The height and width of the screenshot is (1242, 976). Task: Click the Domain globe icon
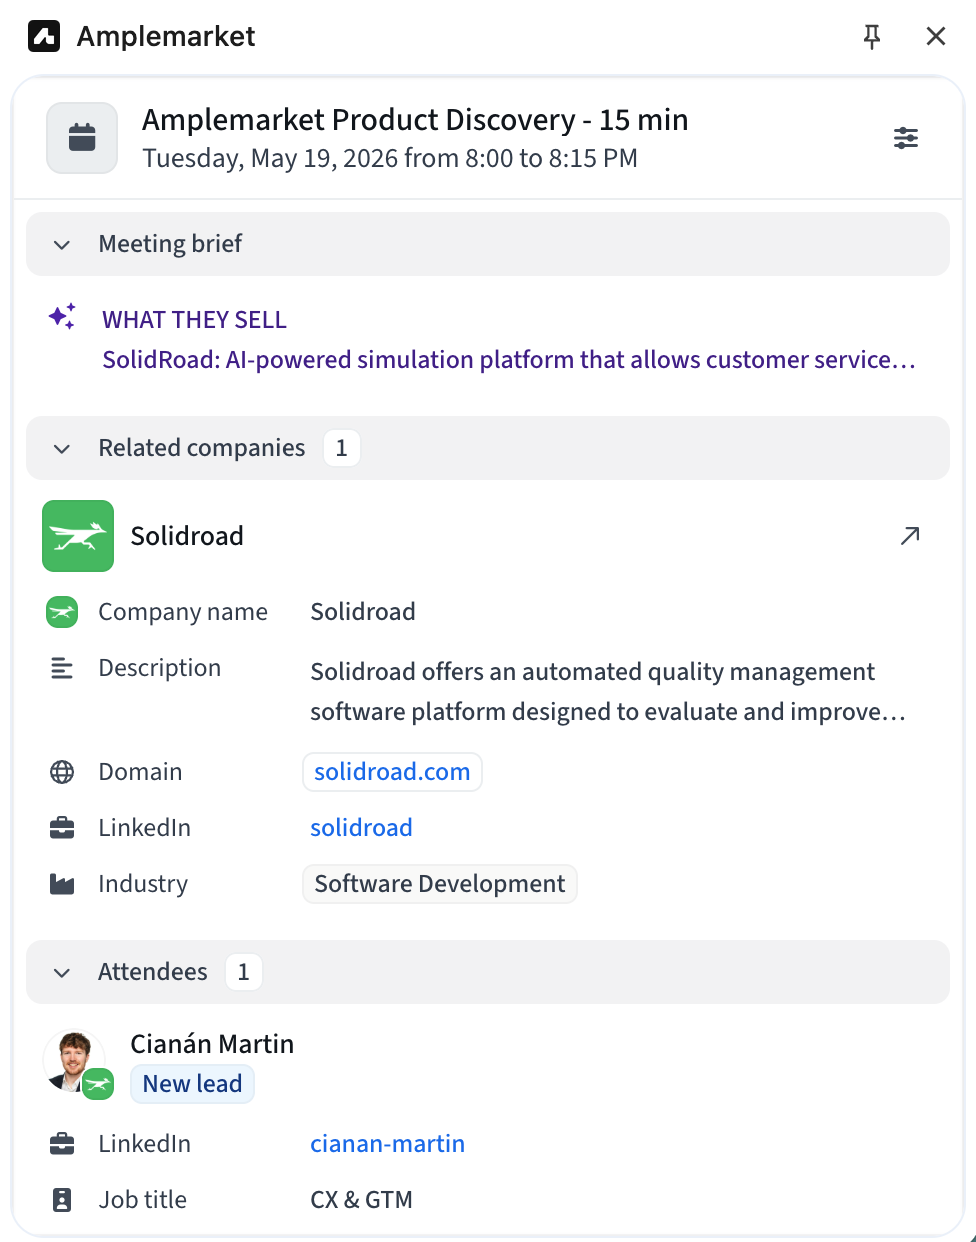(x=62, y=772)
